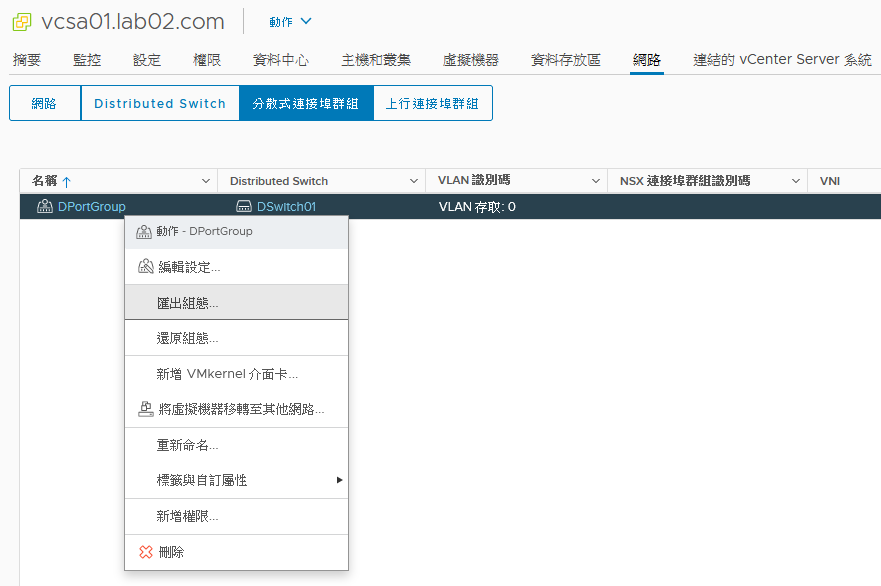This screenshot has width=881, height=586.
Task: Click the switch icon beside DSwitch01
Action: pyautogui.click(x=244, y=207)
